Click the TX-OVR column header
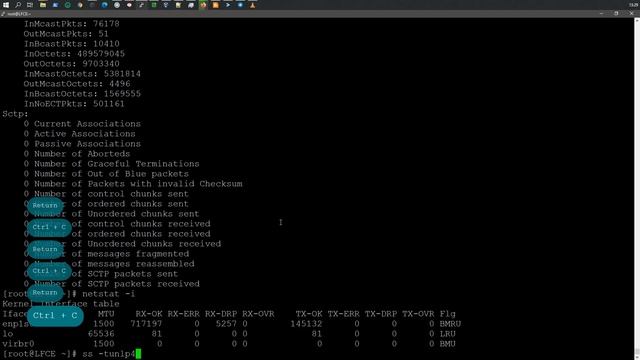Image resolution: width=640 pixels, height=360 pixels. (x=418, y=314)
